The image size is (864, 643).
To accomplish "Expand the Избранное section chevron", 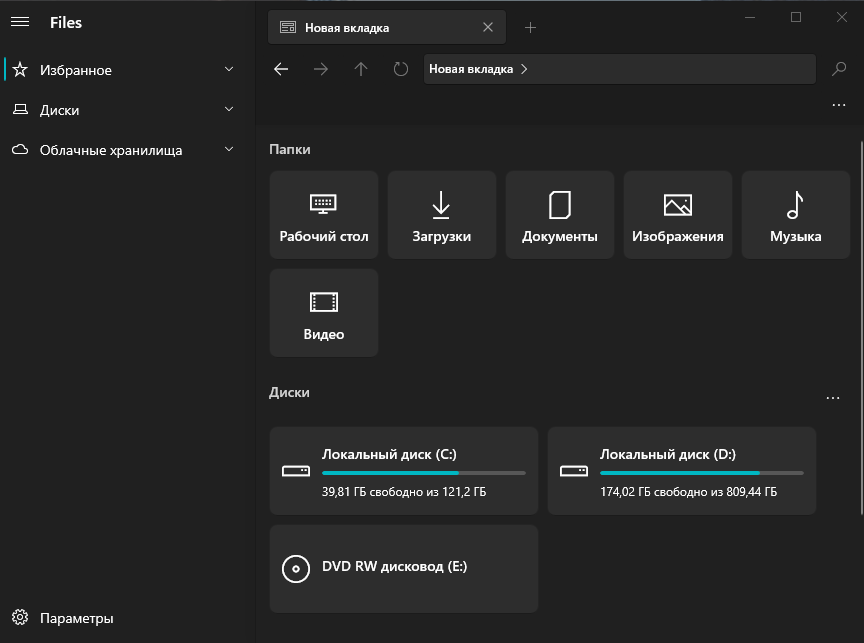I will pos(229,69).
